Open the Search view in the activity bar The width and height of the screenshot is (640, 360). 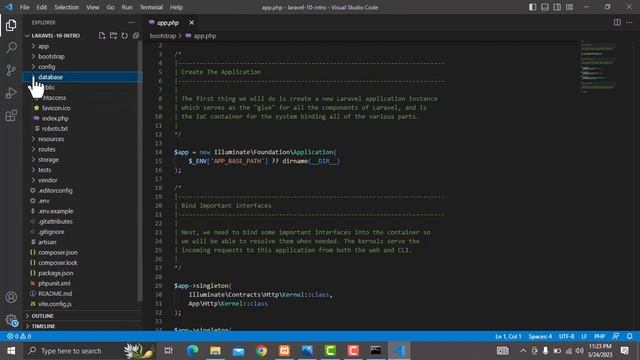(x=11, y=48)
